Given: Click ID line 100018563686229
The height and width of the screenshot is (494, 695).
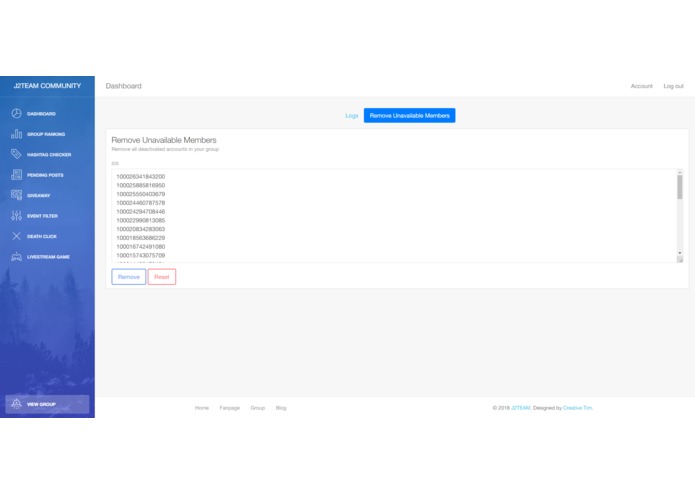Looking at the screenshot, I should click(x=141, y=238).
